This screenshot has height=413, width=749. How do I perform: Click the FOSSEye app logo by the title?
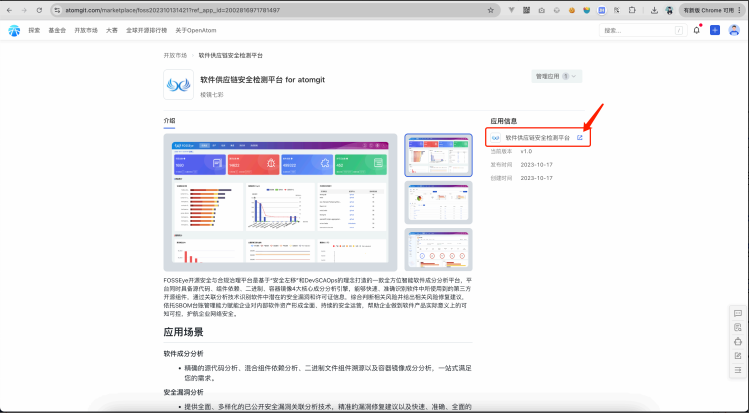click(179, 85)
